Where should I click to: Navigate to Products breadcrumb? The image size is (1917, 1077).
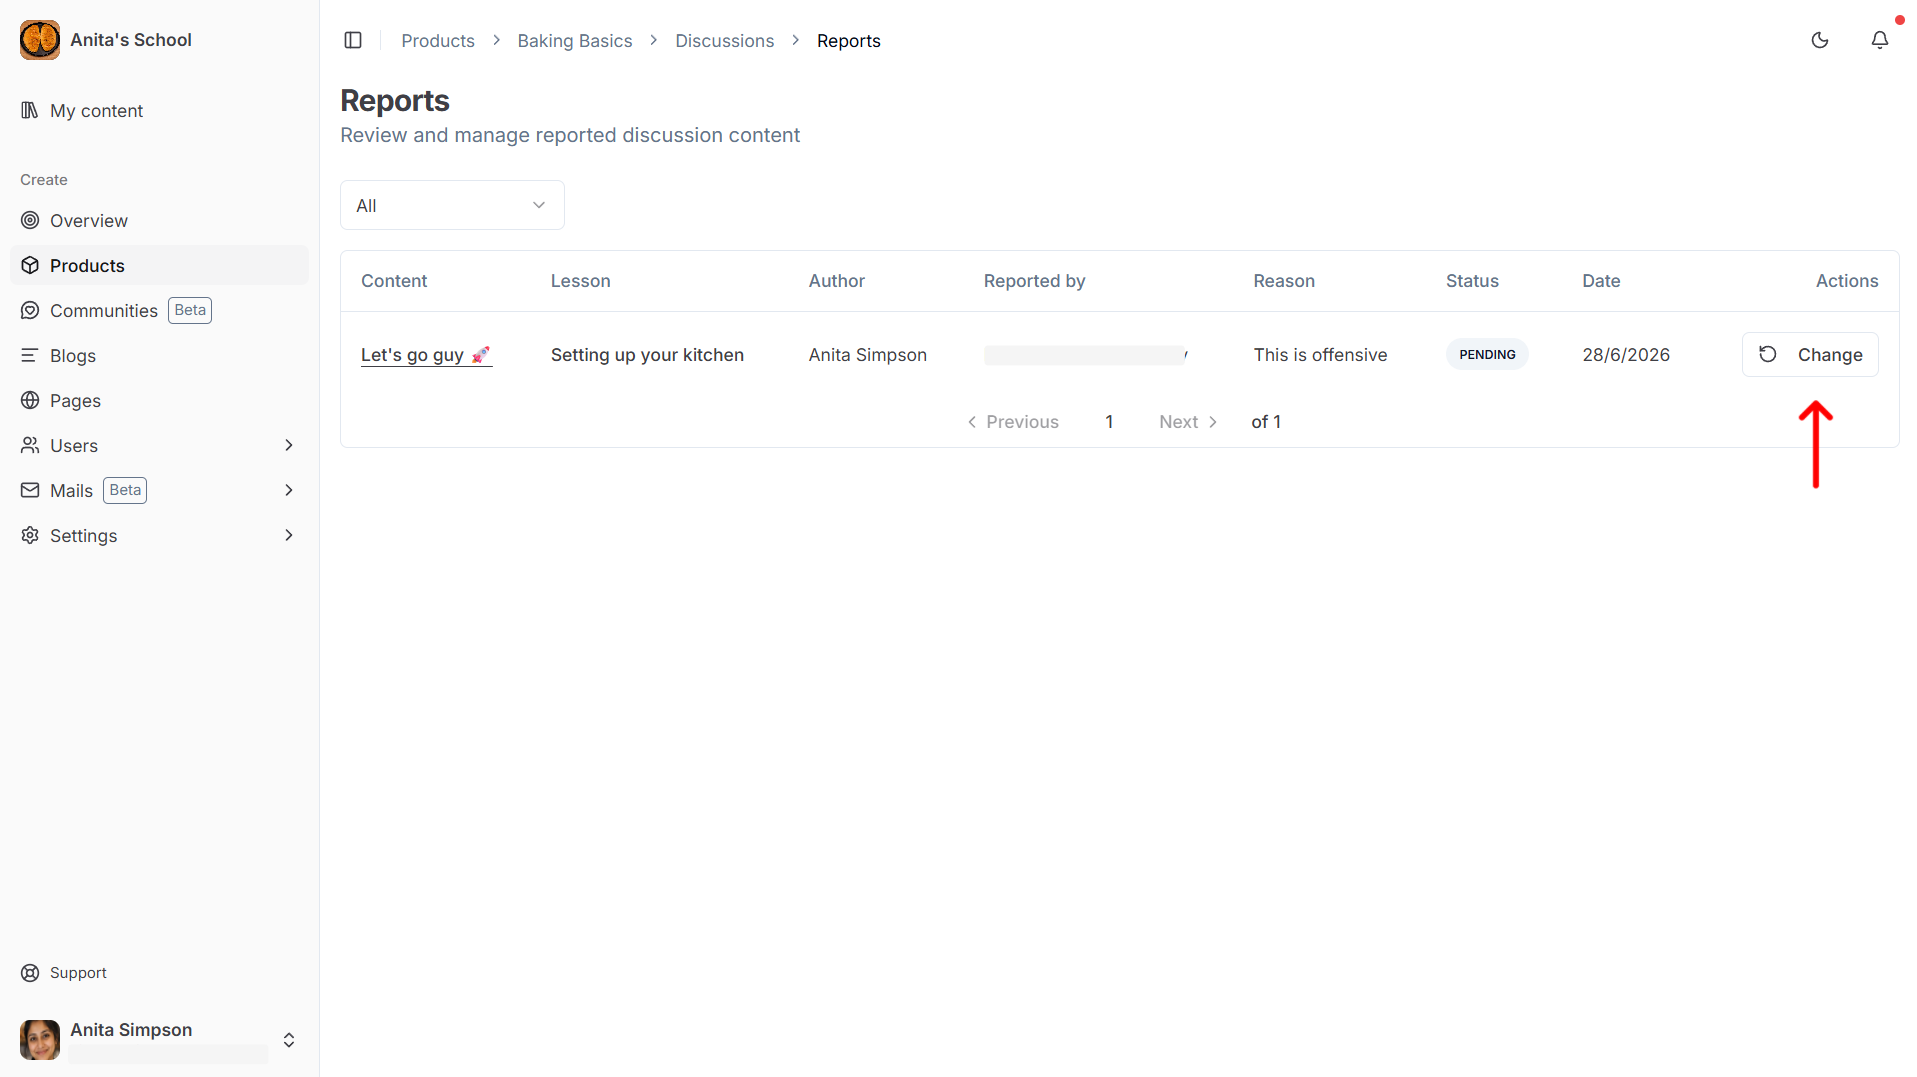438,40
